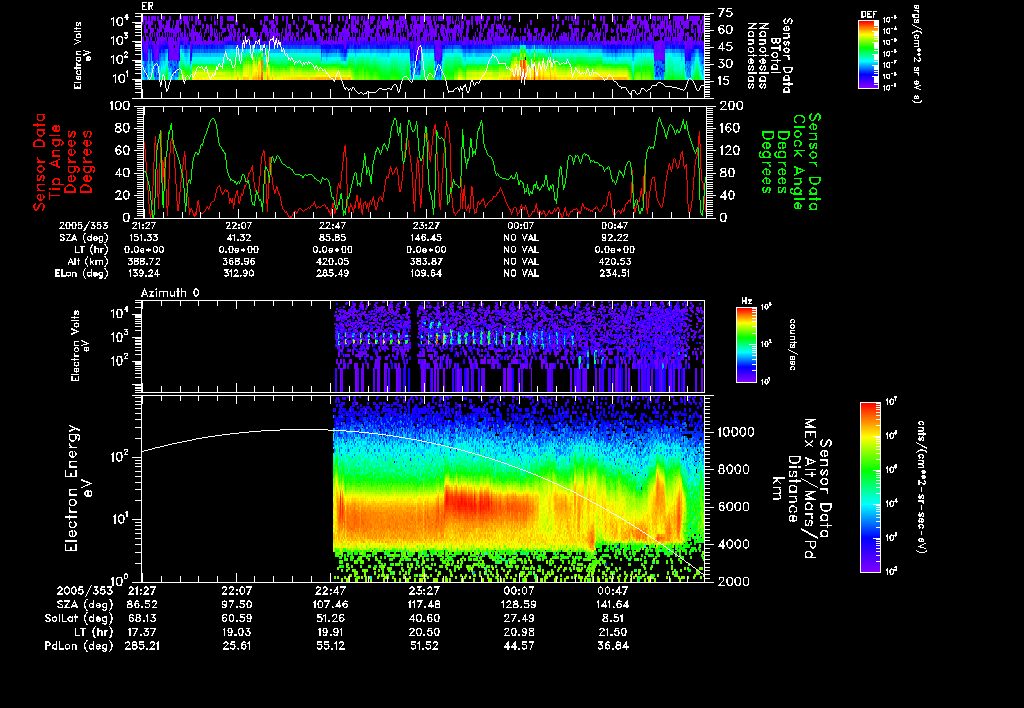Select the 'ER' panel title
1024x708 pixels.
pos(147,7)
